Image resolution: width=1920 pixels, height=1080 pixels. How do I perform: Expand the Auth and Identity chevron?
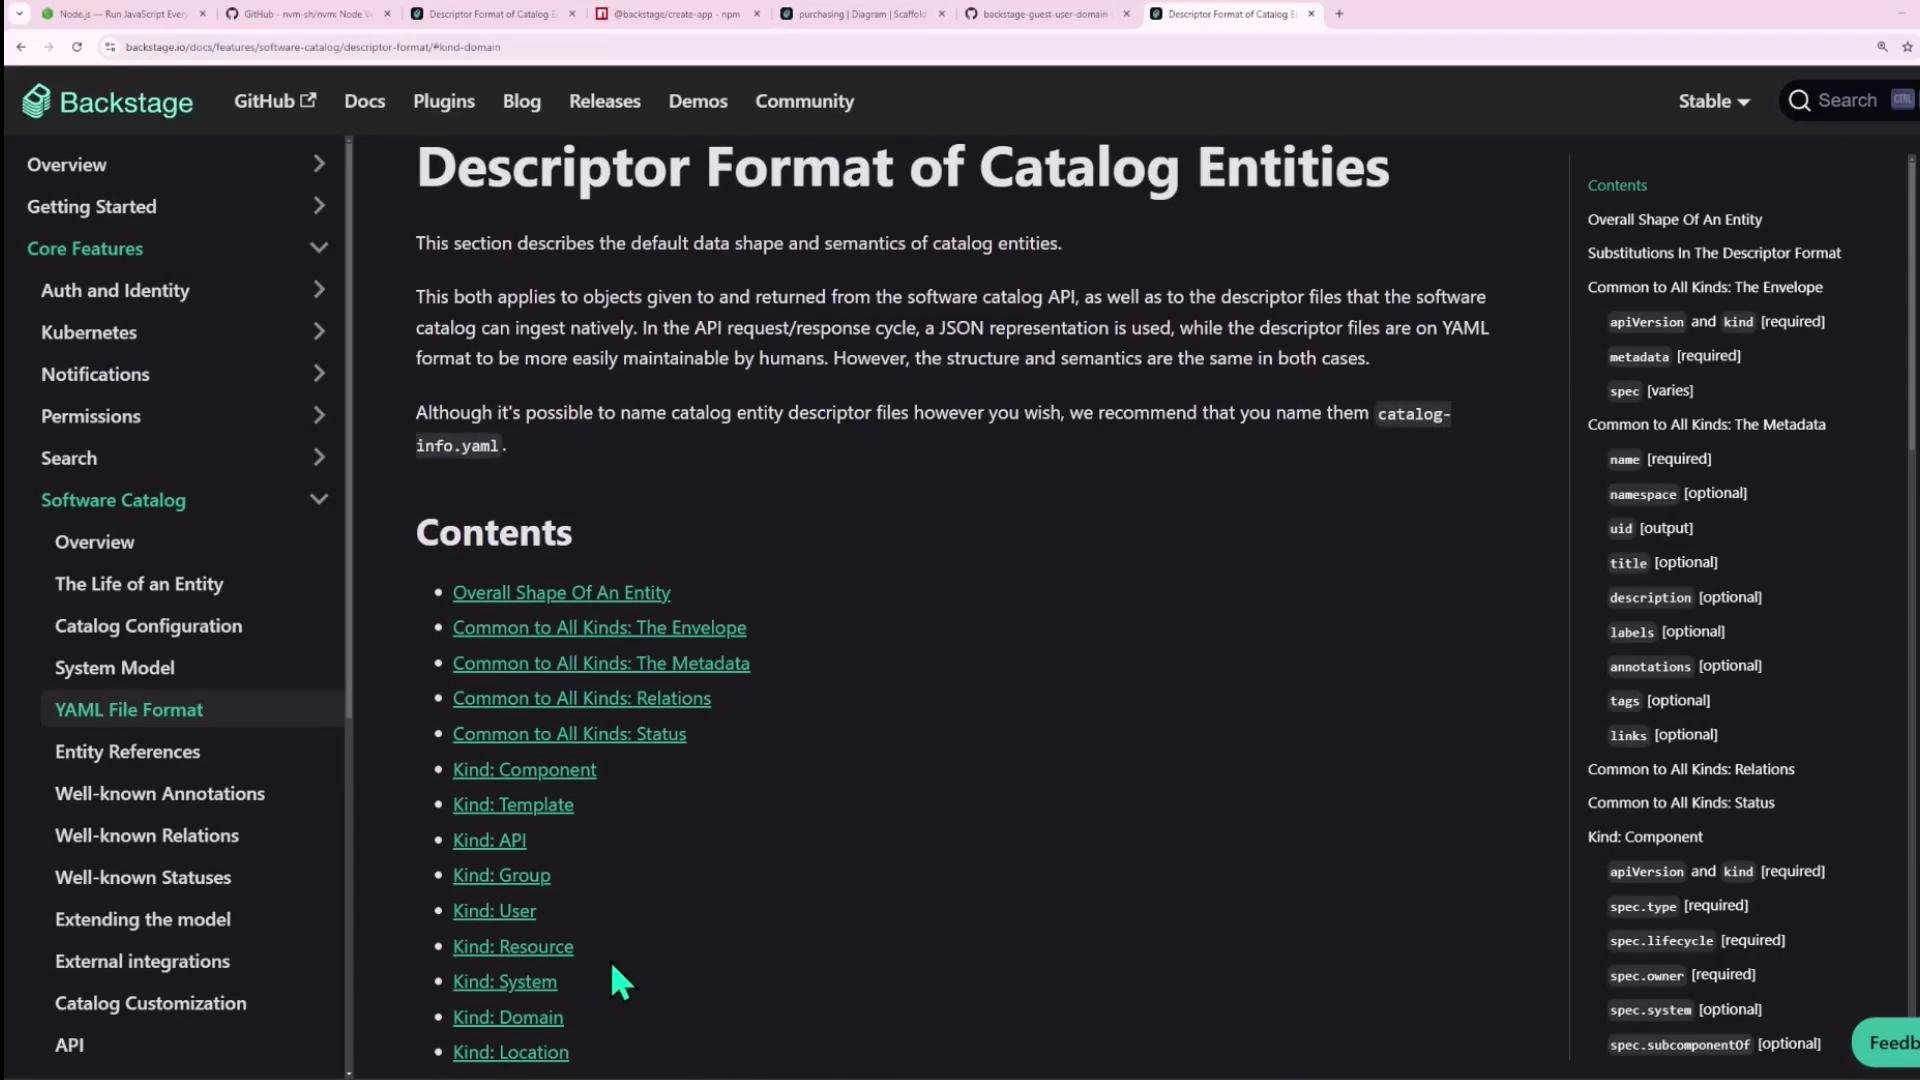click(x=319, y=290)
